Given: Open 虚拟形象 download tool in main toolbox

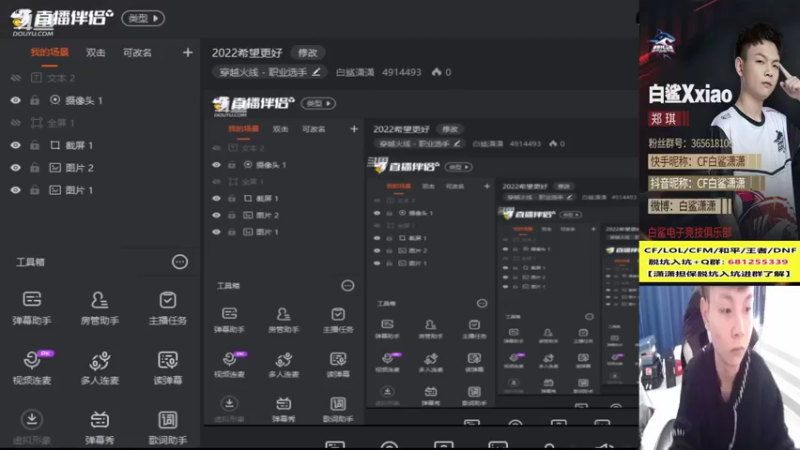Looking at the screenshot, I should click(x=32, y=427).
